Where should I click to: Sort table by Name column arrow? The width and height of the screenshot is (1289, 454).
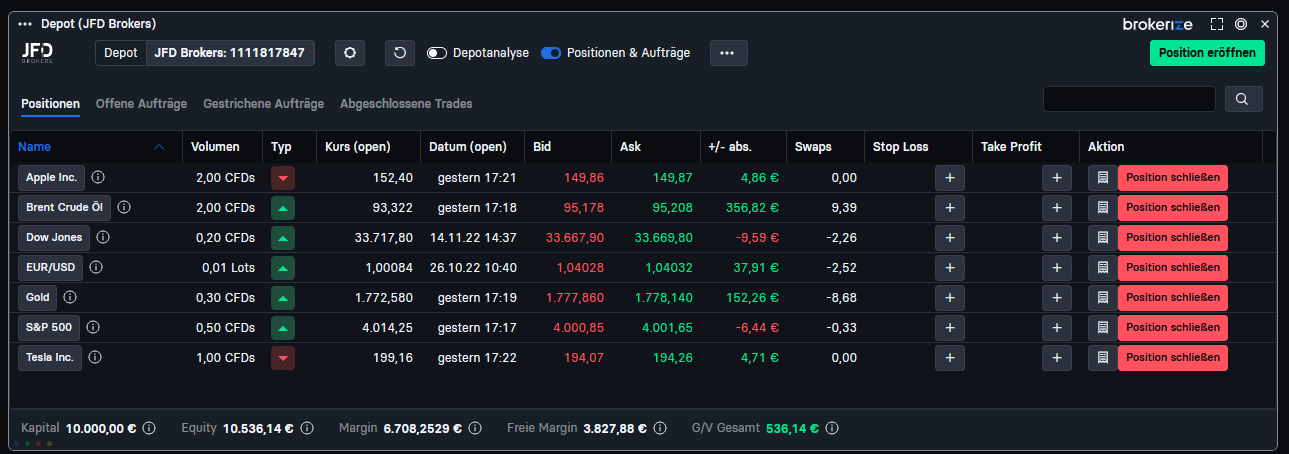[159, 147]
